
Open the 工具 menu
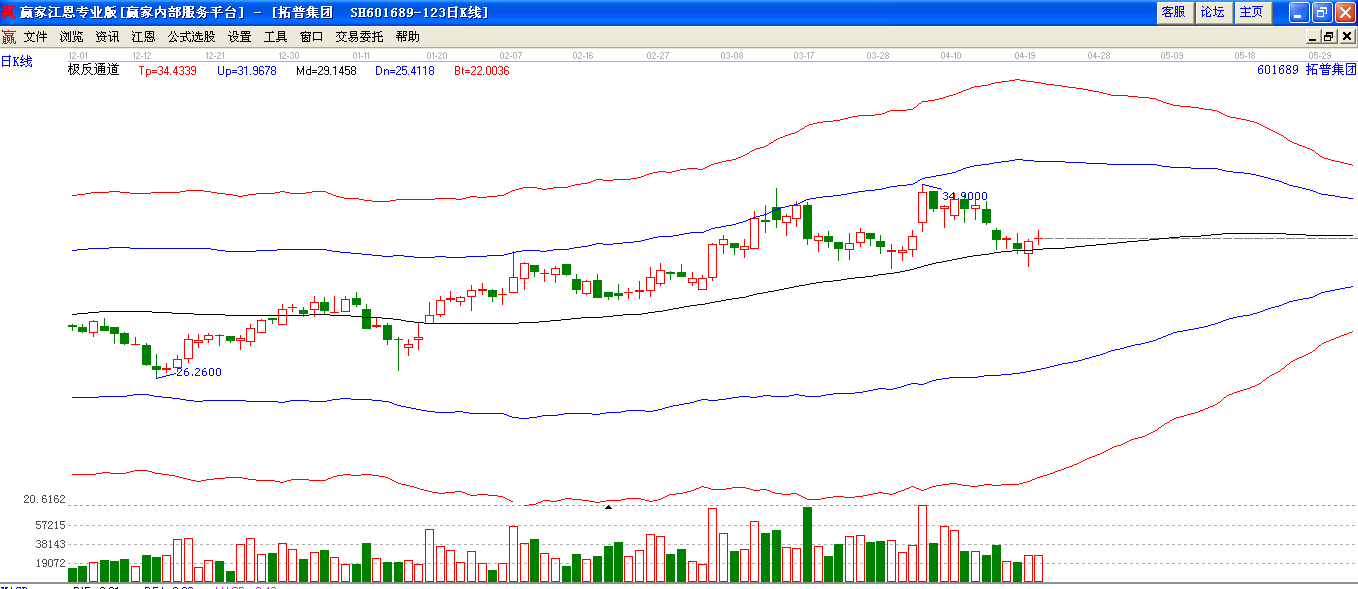tap(276, 36)
